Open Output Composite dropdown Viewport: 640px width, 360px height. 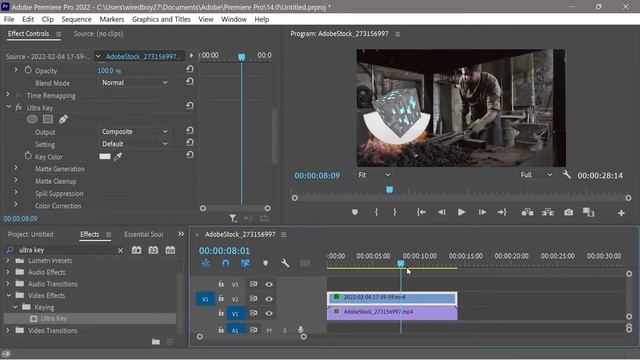pyautogui.click(x=134, y=131)
